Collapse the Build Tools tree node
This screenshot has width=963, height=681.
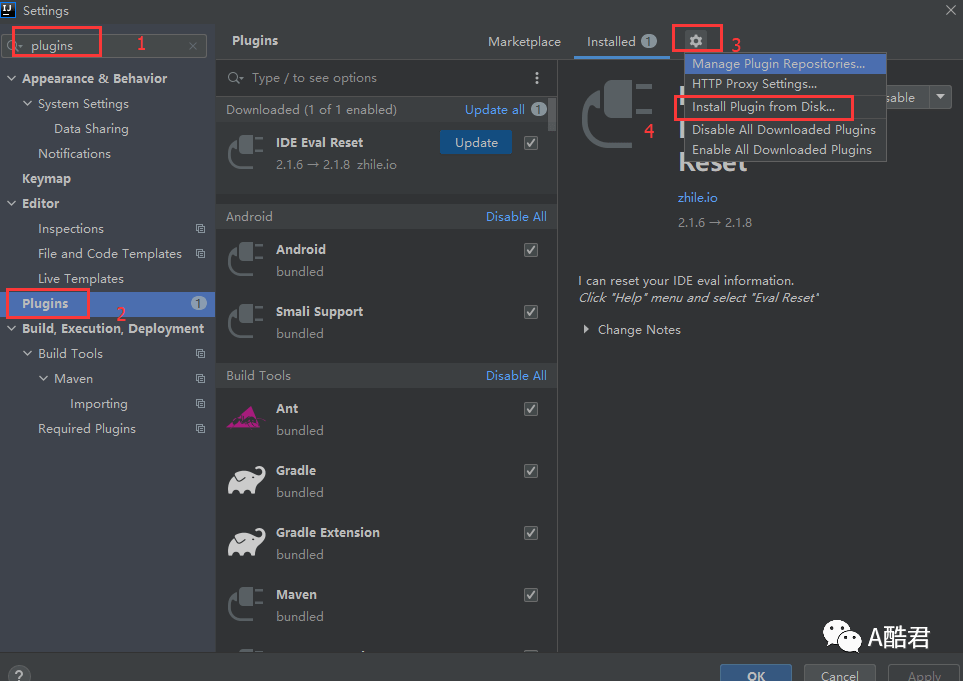[28, 354]
